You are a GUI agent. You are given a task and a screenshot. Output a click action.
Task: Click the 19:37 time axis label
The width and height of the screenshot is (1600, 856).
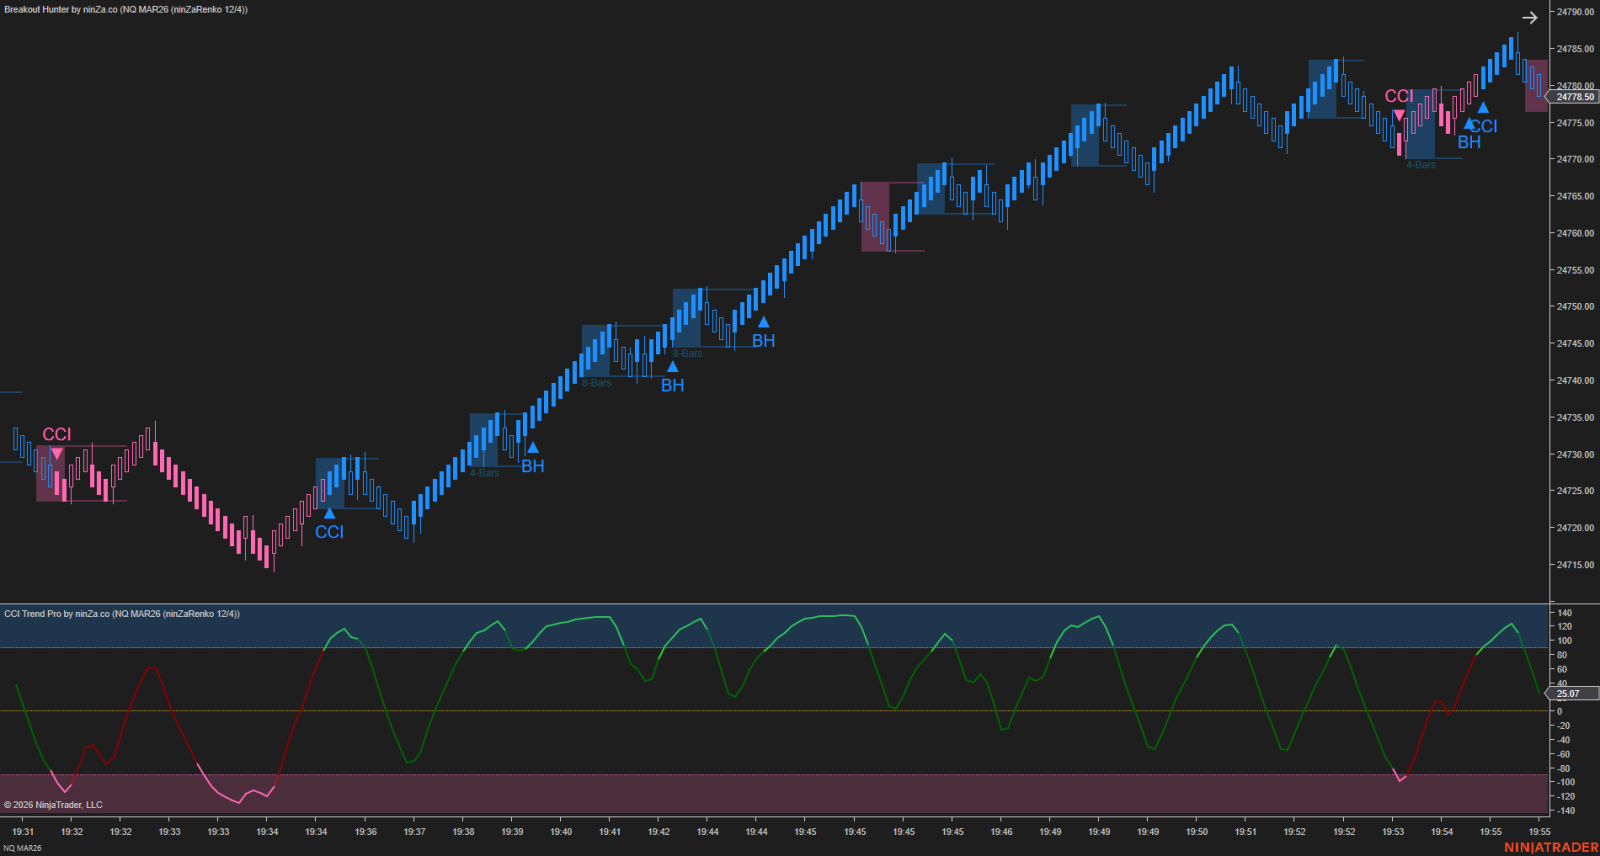click(x=415, y=832)
